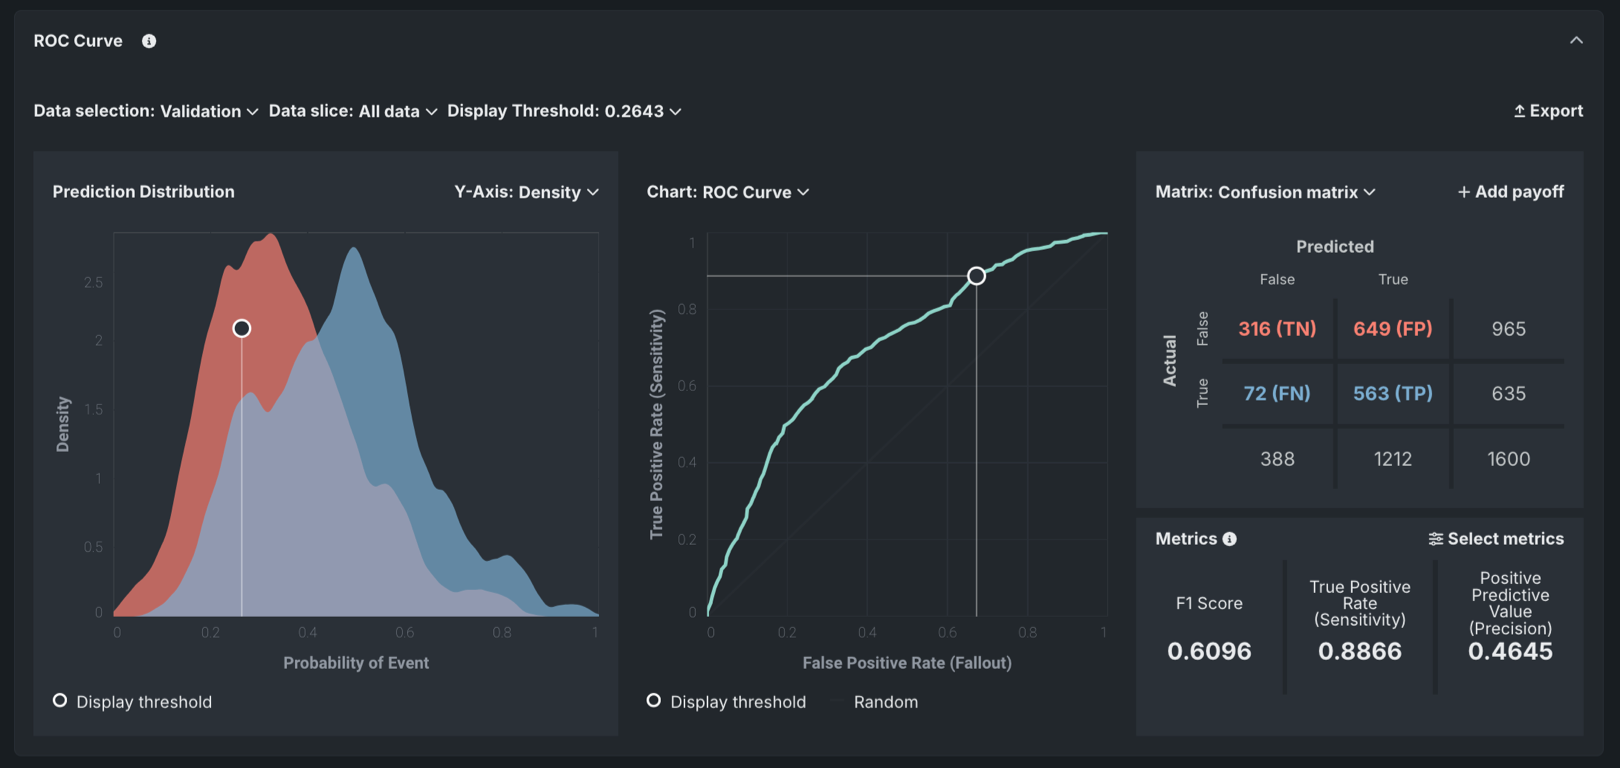Open the Data slice All data dropdown
1620x768 pixels.
tap(353, 111)
